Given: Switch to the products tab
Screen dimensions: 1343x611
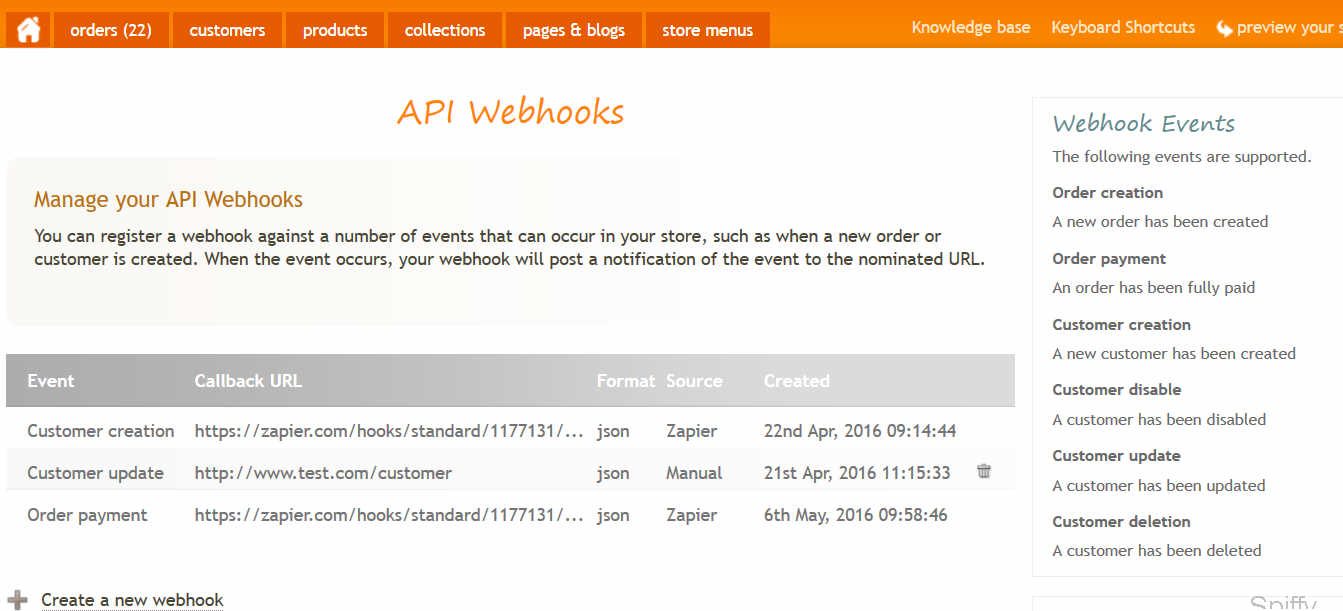Looking at the screenshot, I should click(x=335, y=30).
